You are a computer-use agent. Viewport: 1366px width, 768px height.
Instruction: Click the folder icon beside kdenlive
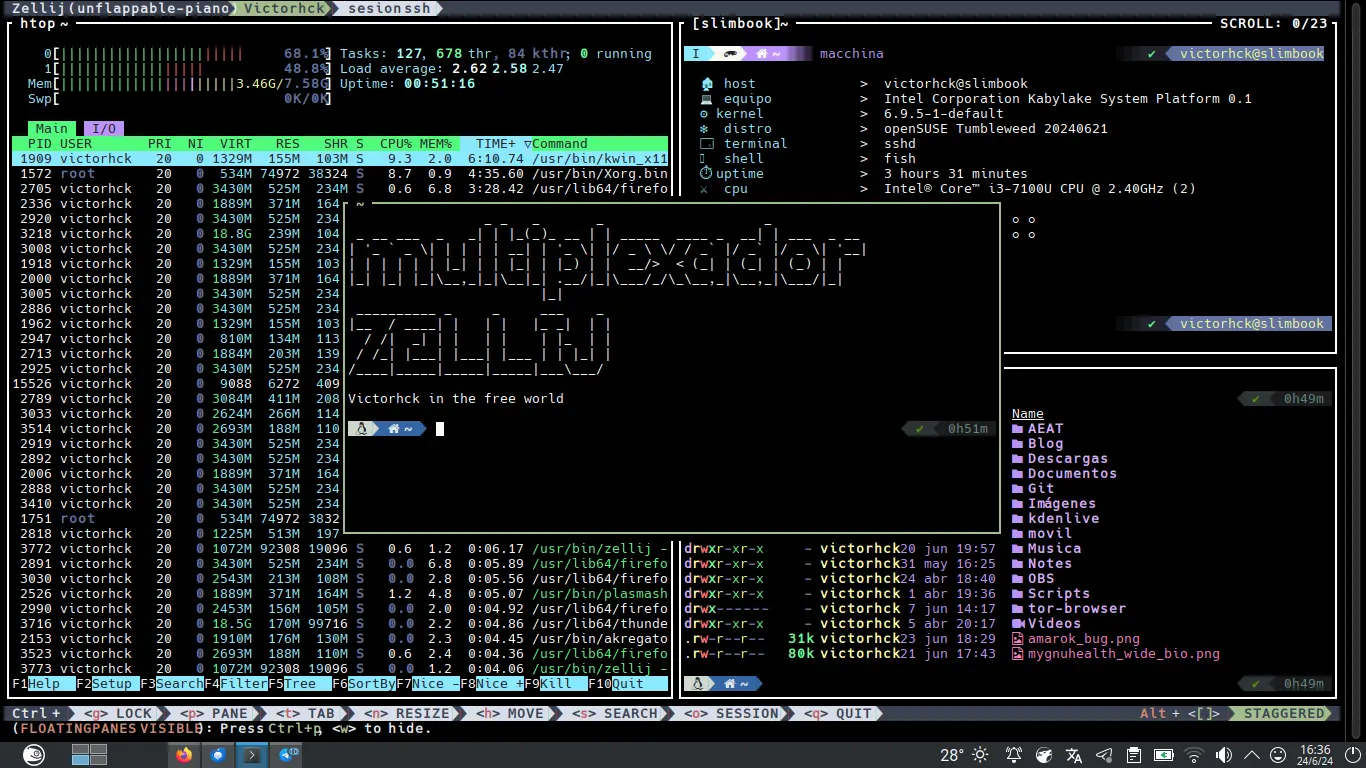coord(1017,518)
